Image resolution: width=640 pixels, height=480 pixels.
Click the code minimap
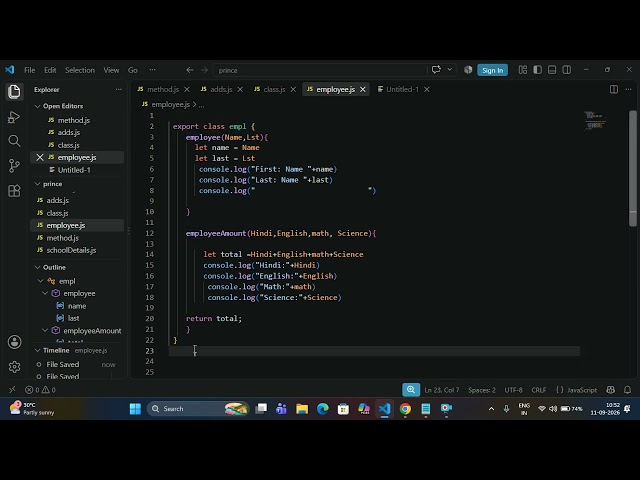pyautogui.click(x=596, y=121)
